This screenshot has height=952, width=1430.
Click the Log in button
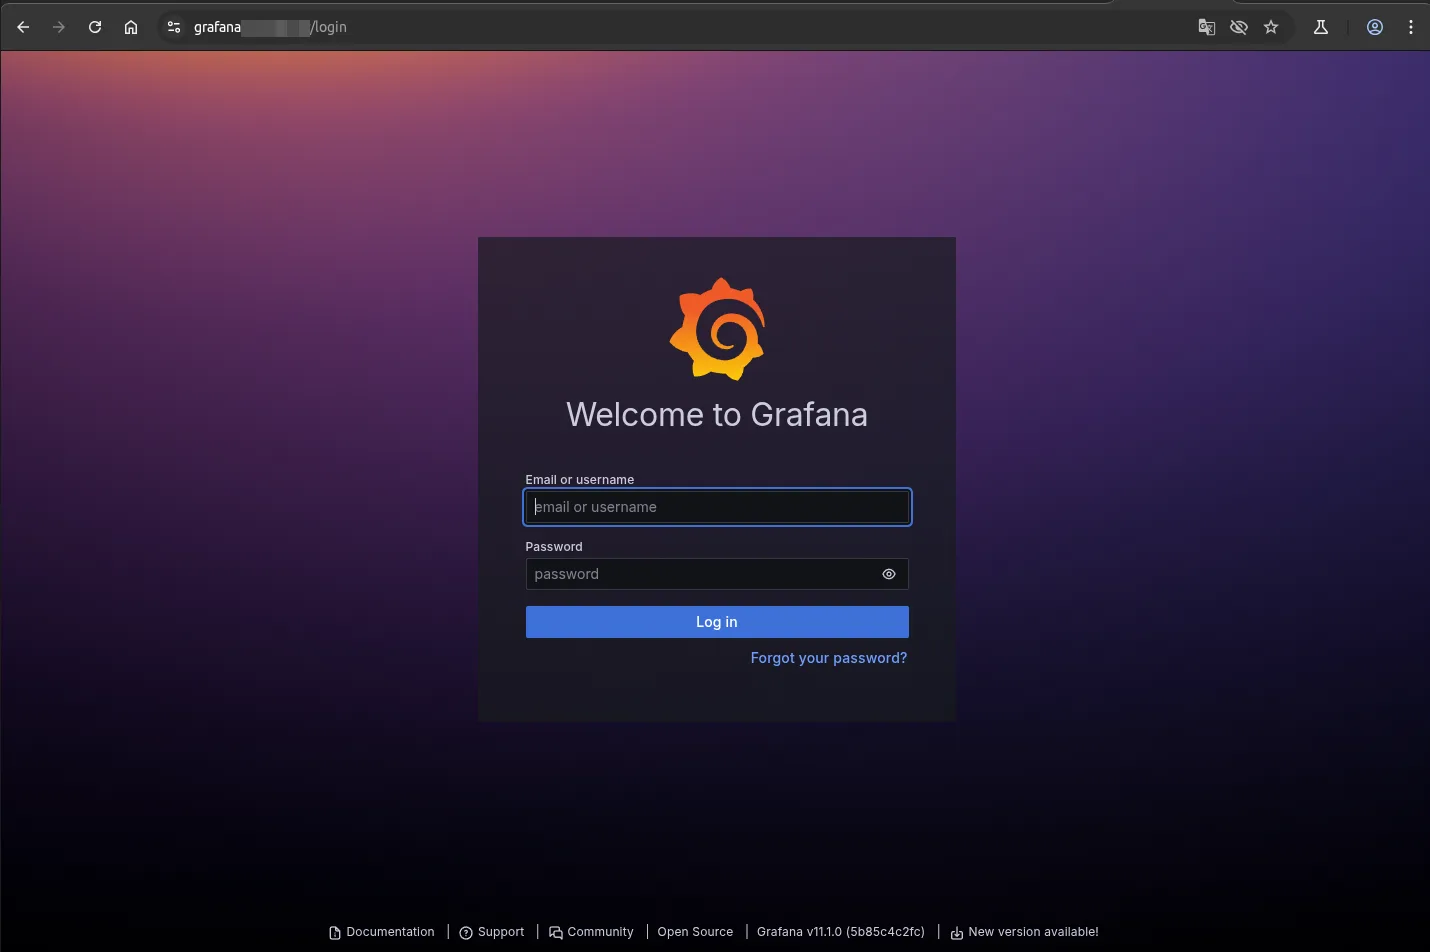717,622
